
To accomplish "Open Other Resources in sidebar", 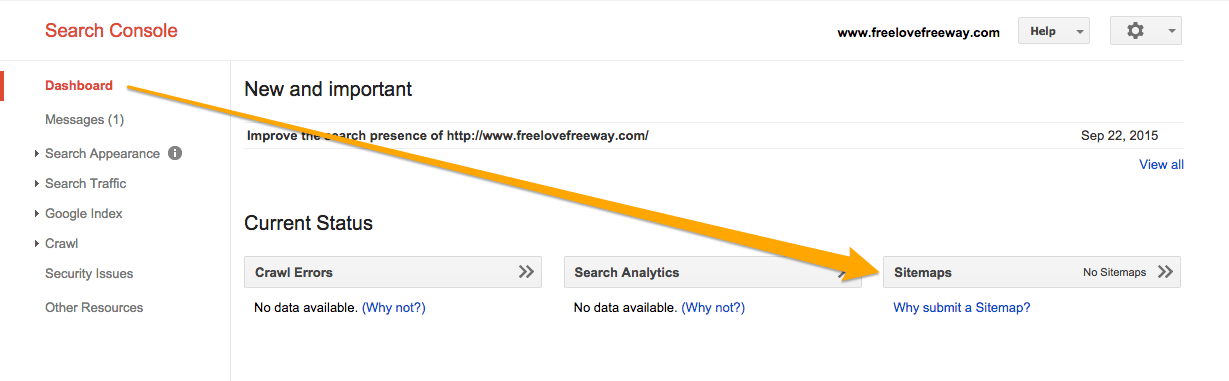I will coord(94,307).
